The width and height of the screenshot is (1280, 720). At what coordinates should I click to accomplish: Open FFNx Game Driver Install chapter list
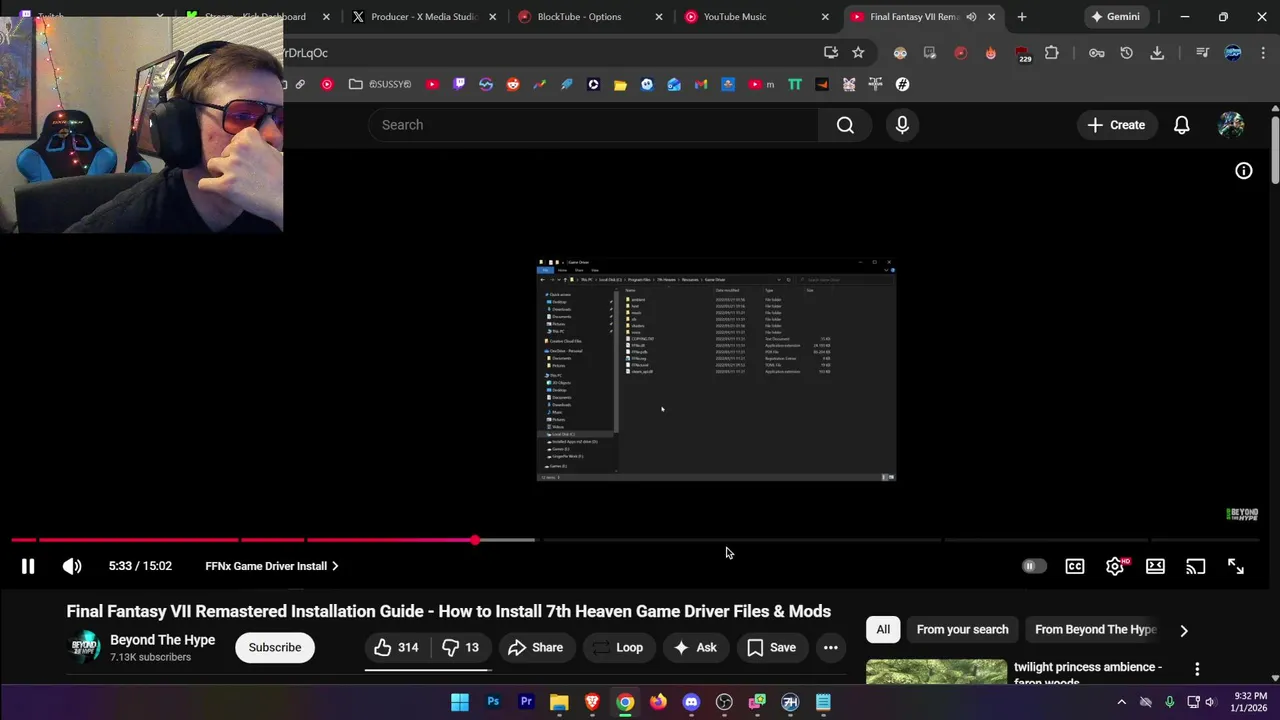tap(271, 566)
